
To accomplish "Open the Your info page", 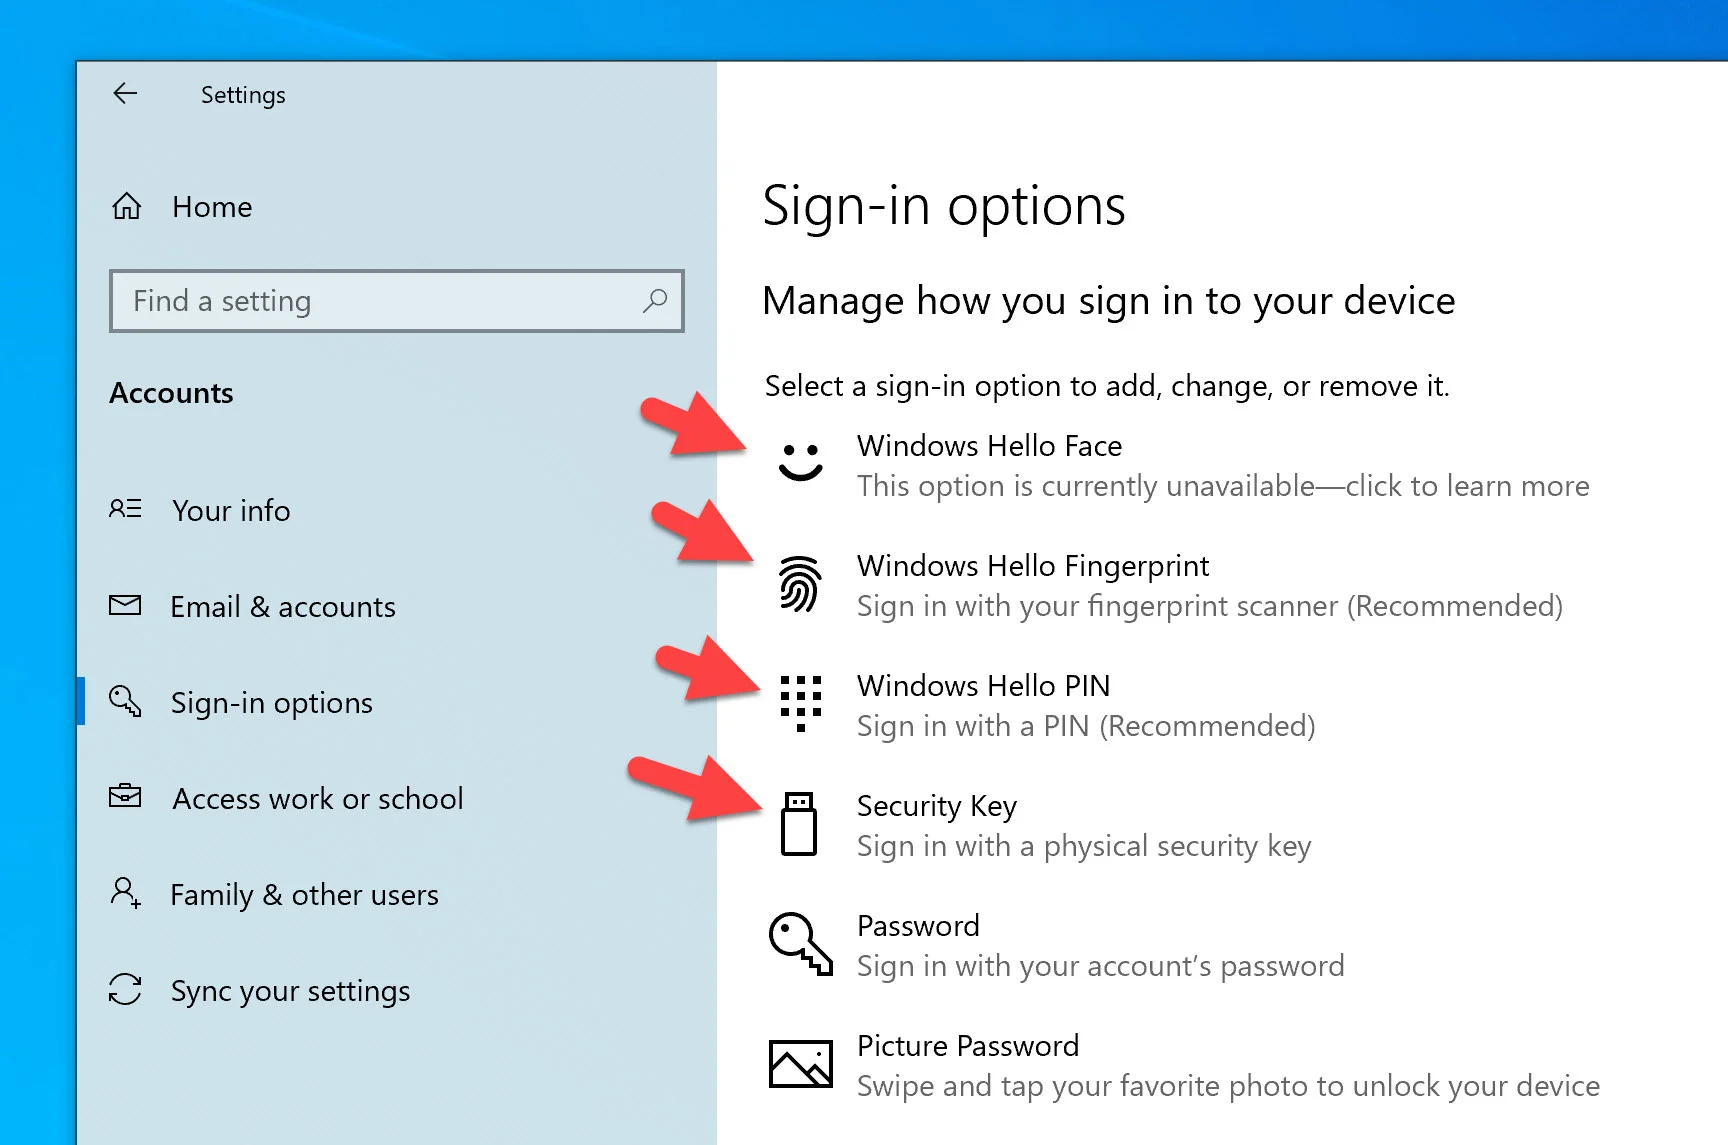I will [396, 510].
